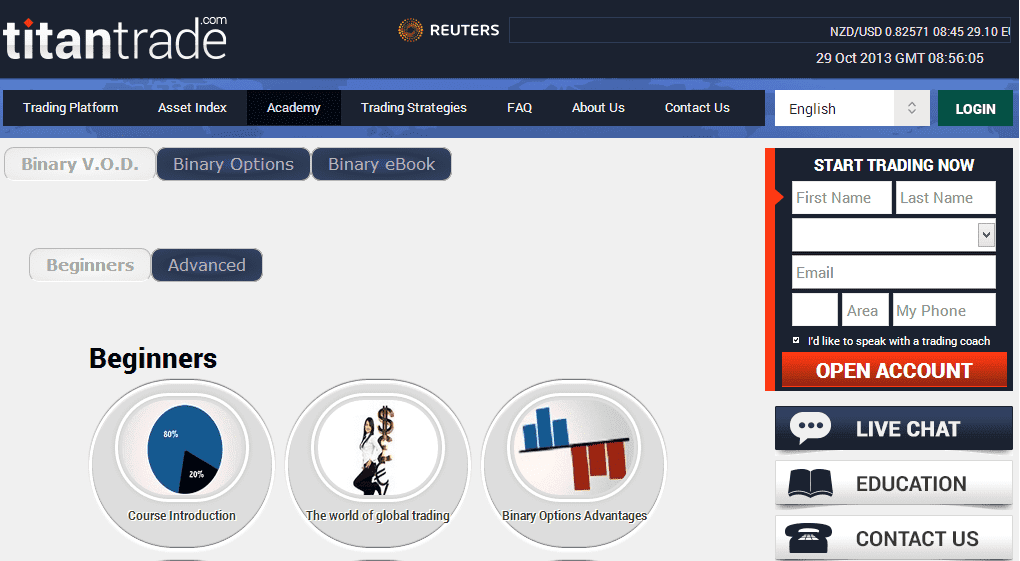The width and height of the screenshot is (1020, 561).
Task: Click the Beginners section heading
Action: [153, 359]
